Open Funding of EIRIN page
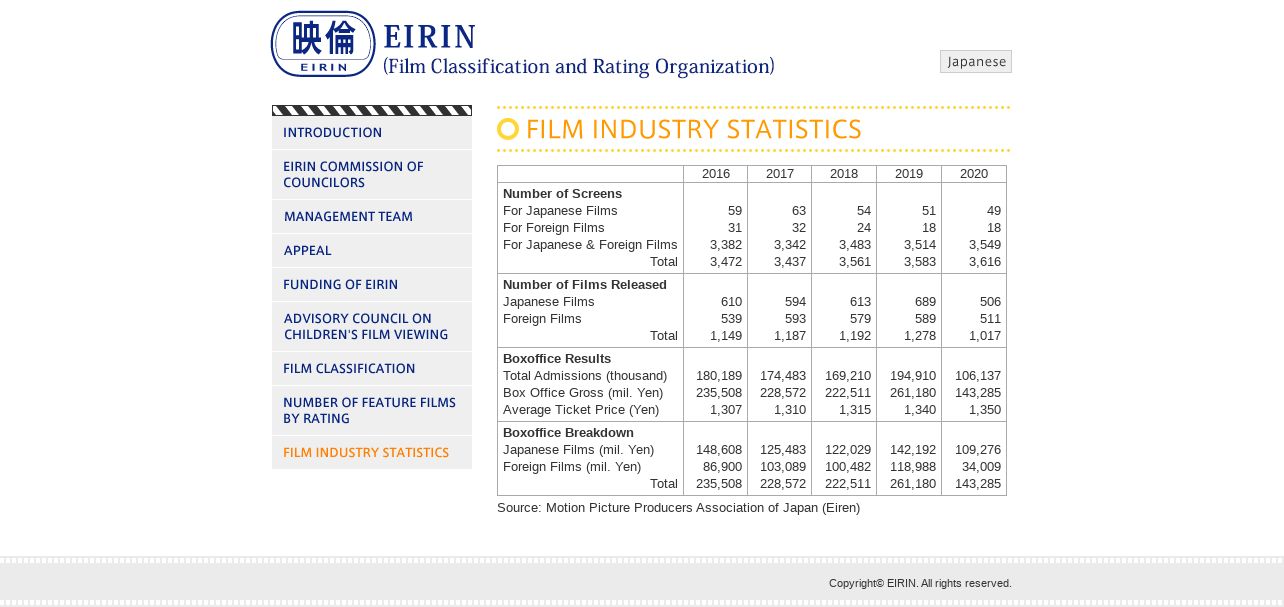Viewport: 1284px width, 607px height. pos(372,285)
